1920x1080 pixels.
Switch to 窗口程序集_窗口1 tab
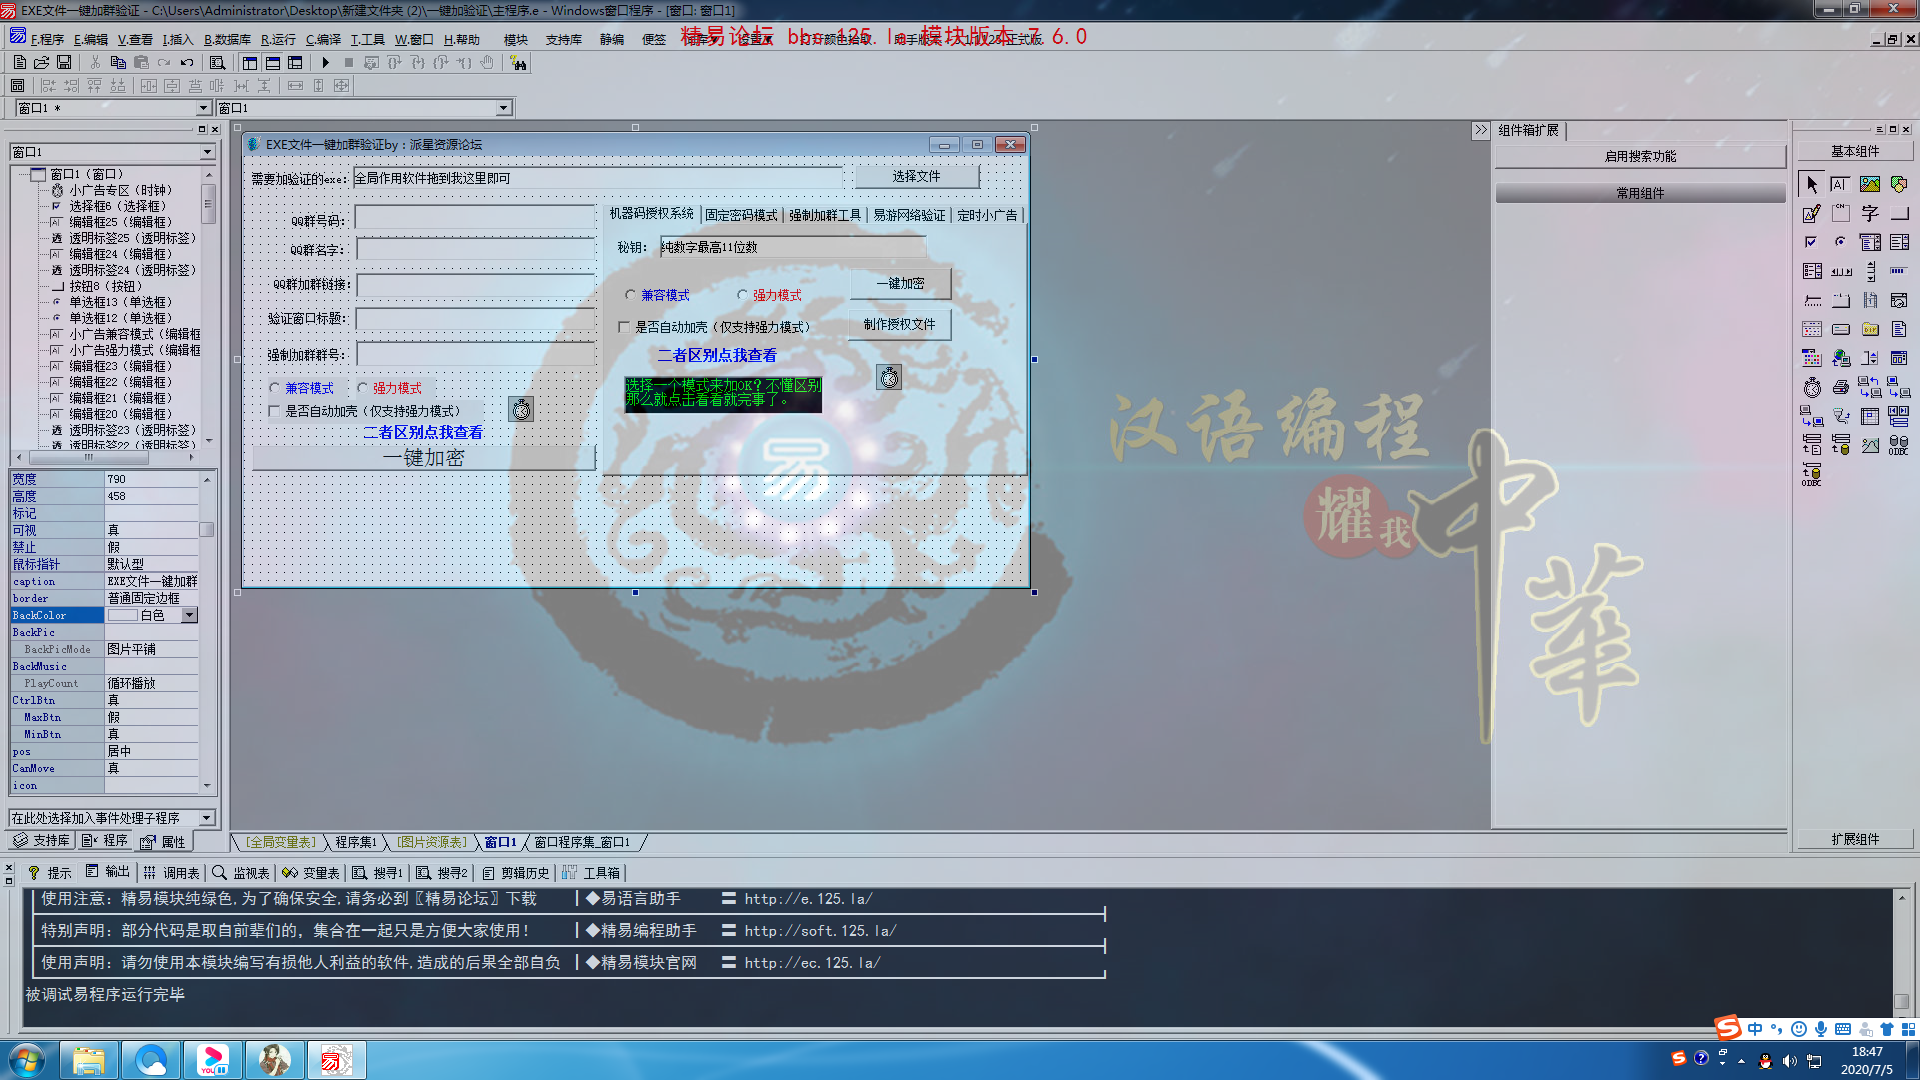pyautogui.click(x=582, y=842)
